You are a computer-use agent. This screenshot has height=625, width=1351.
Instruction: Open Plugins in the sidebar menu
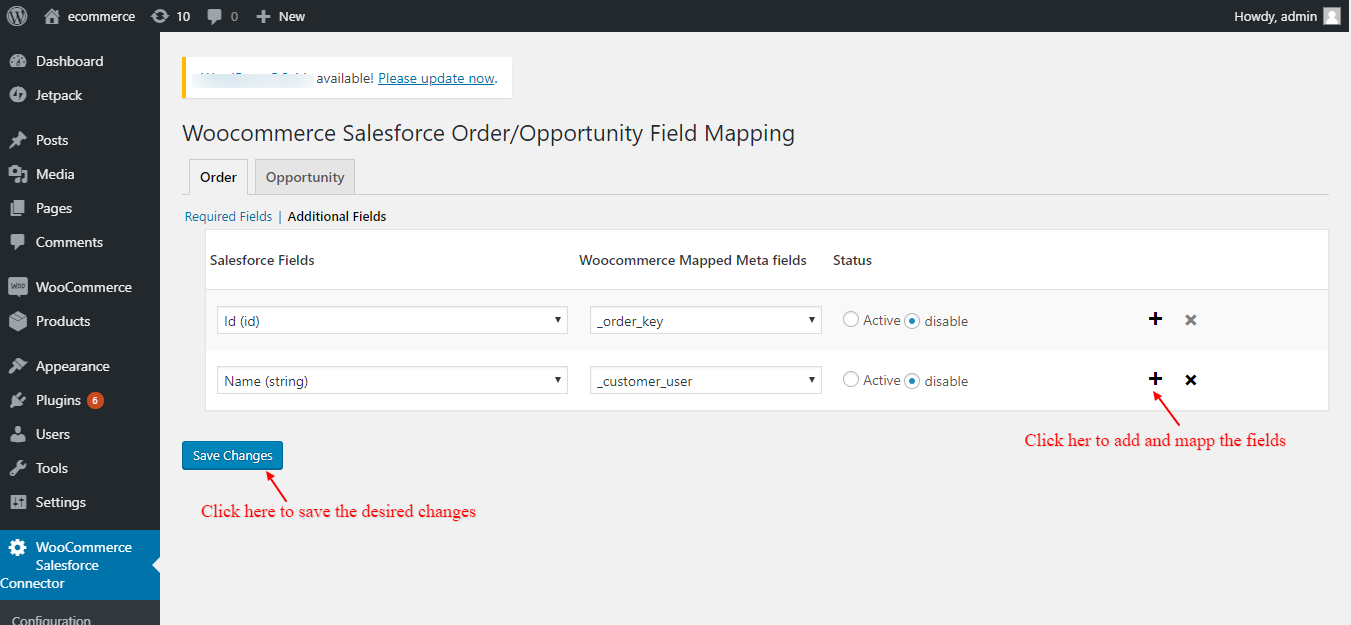[58, 400]
